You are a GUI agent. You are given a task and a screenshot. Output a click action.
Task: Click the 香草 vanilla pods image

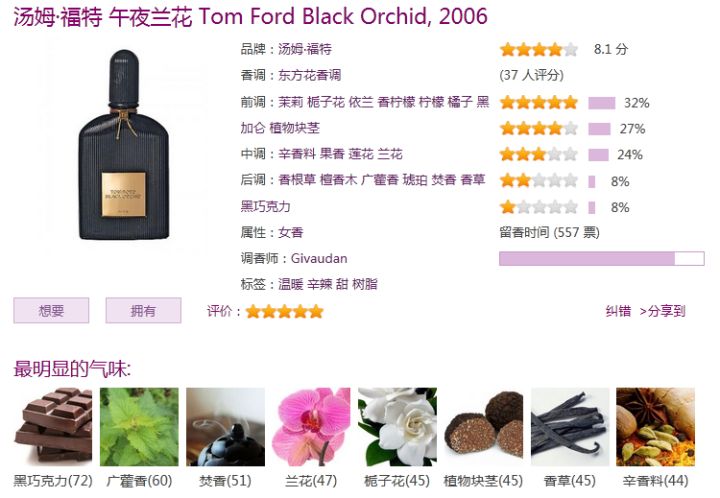pyautogui.click(x=570, y=427)
